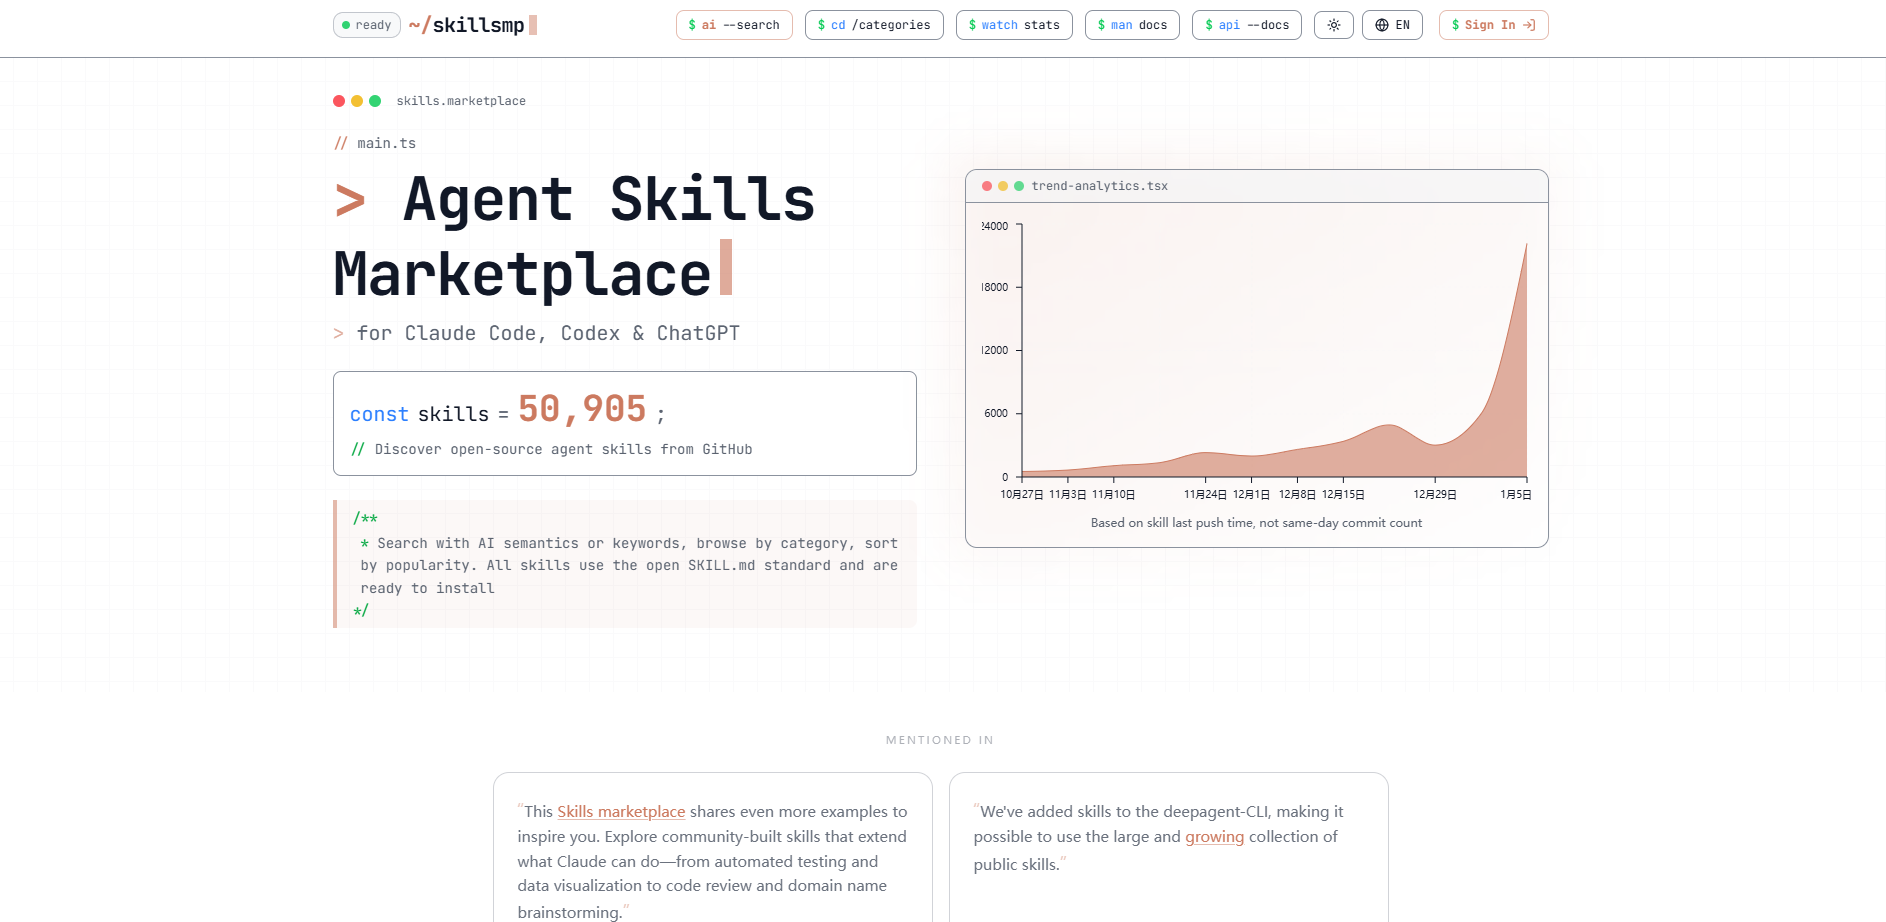Click the Sign In button
Image resolution: width=1886 pixels, height=922 pixels.
(x=1493, y=25)
